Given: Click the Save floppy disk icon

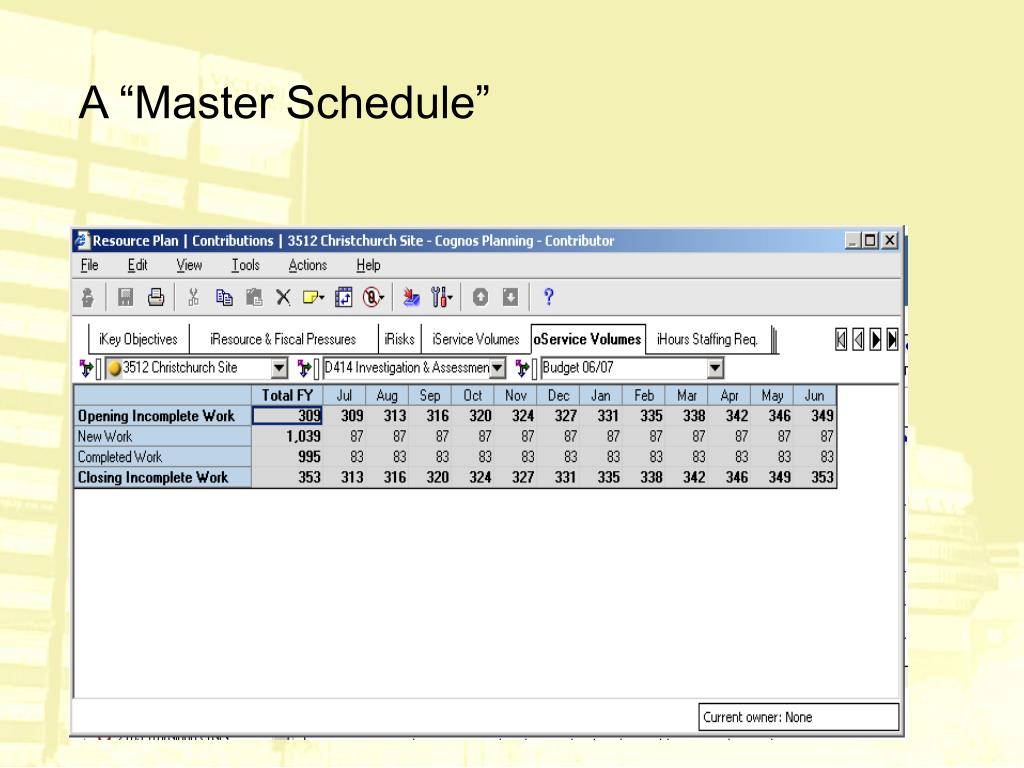Looking at the screenshot, I should [x=125, y=298].
